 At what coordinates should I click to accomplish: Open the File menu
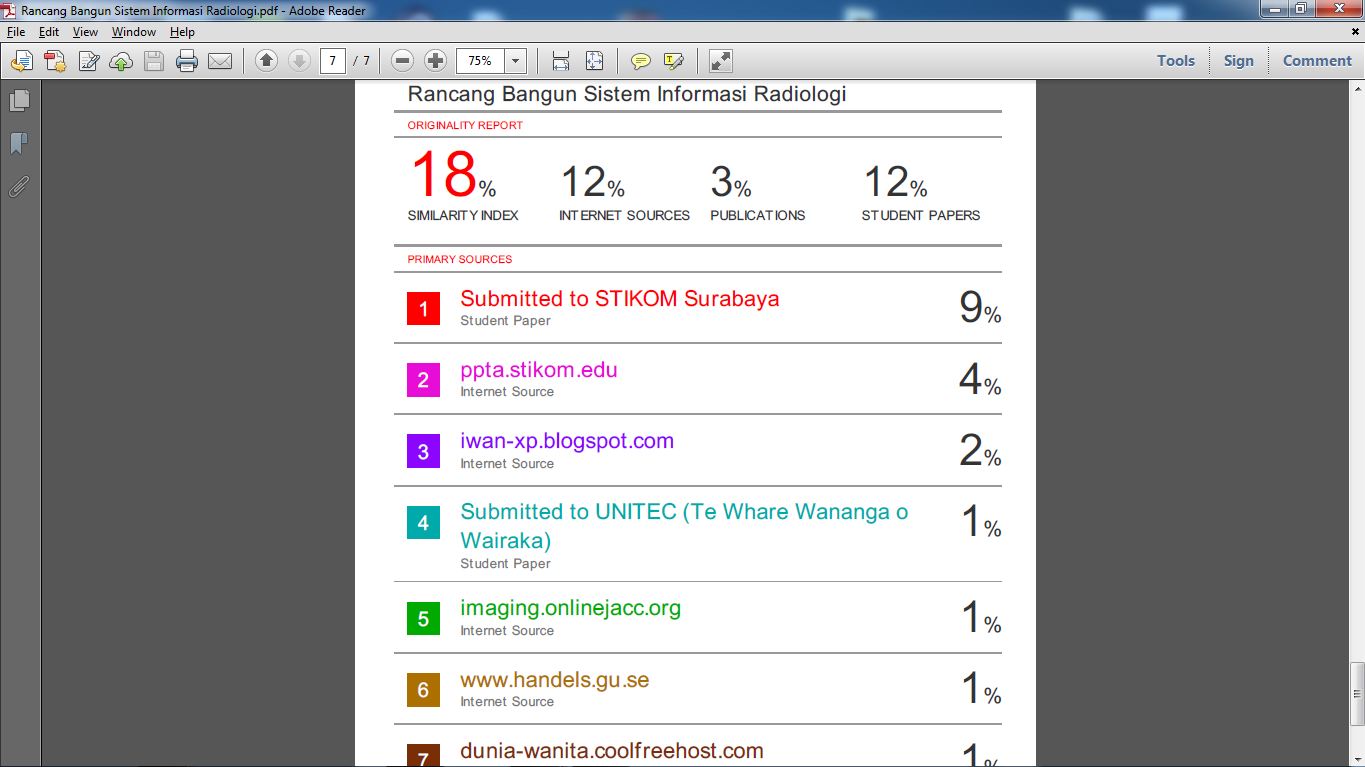coord(16,32)
